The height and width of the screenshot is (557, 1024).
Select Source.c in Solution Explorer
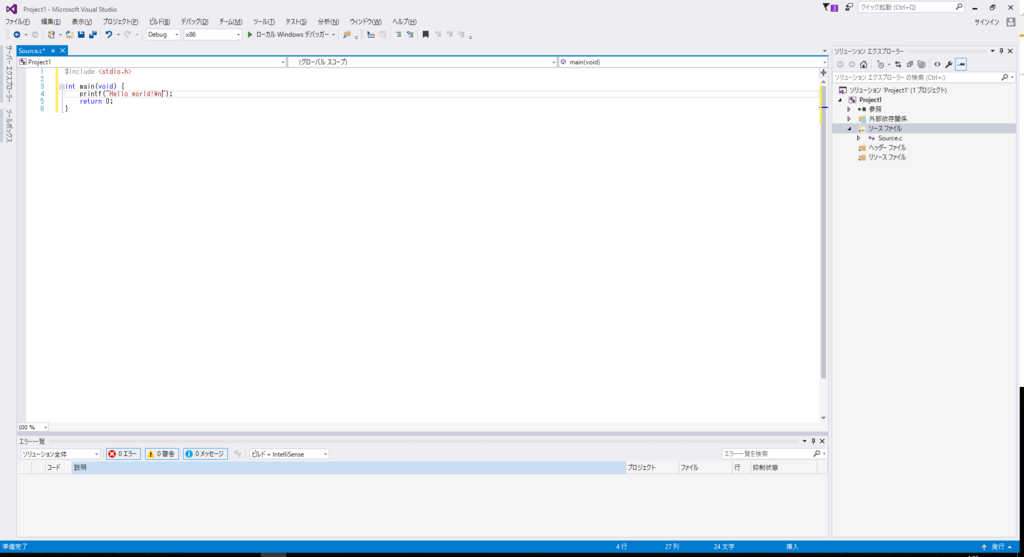tap(890, 138)
